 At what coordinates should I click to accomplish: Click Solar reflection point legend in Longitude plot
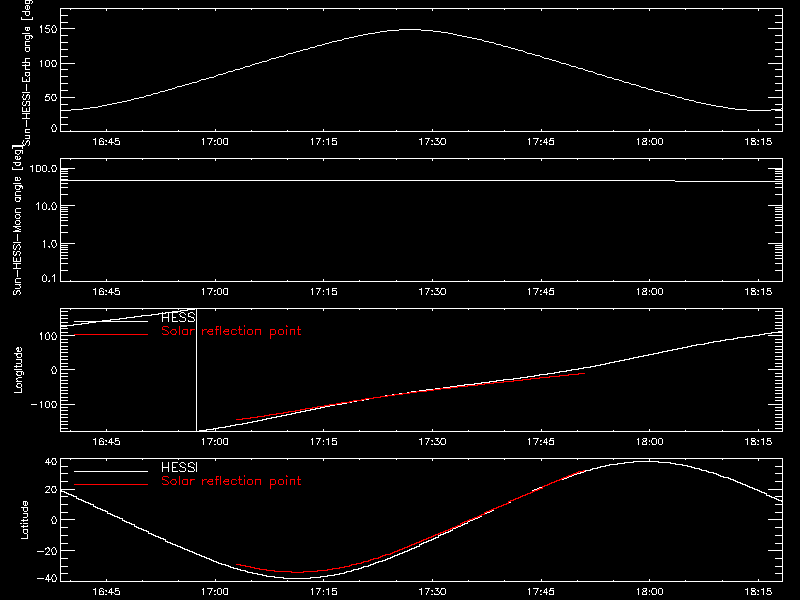(231, 331)
